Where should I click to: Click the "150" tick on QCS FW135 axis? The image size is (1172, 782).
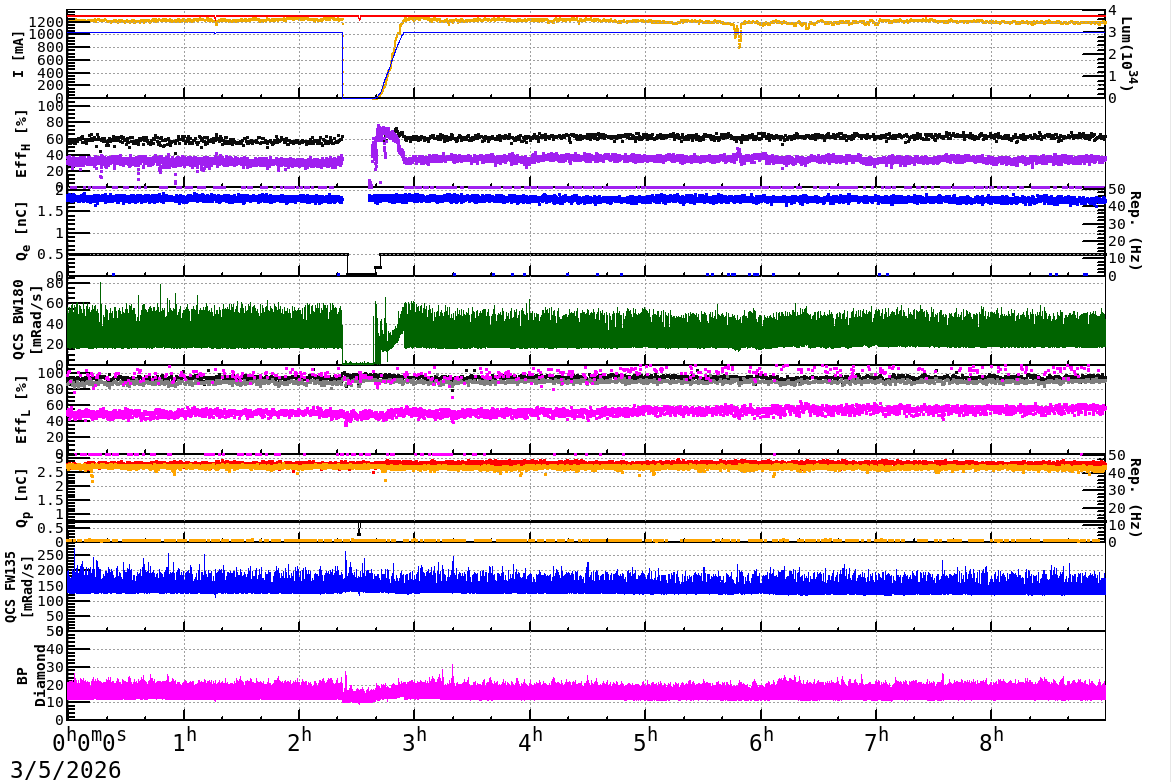(52, 586)
